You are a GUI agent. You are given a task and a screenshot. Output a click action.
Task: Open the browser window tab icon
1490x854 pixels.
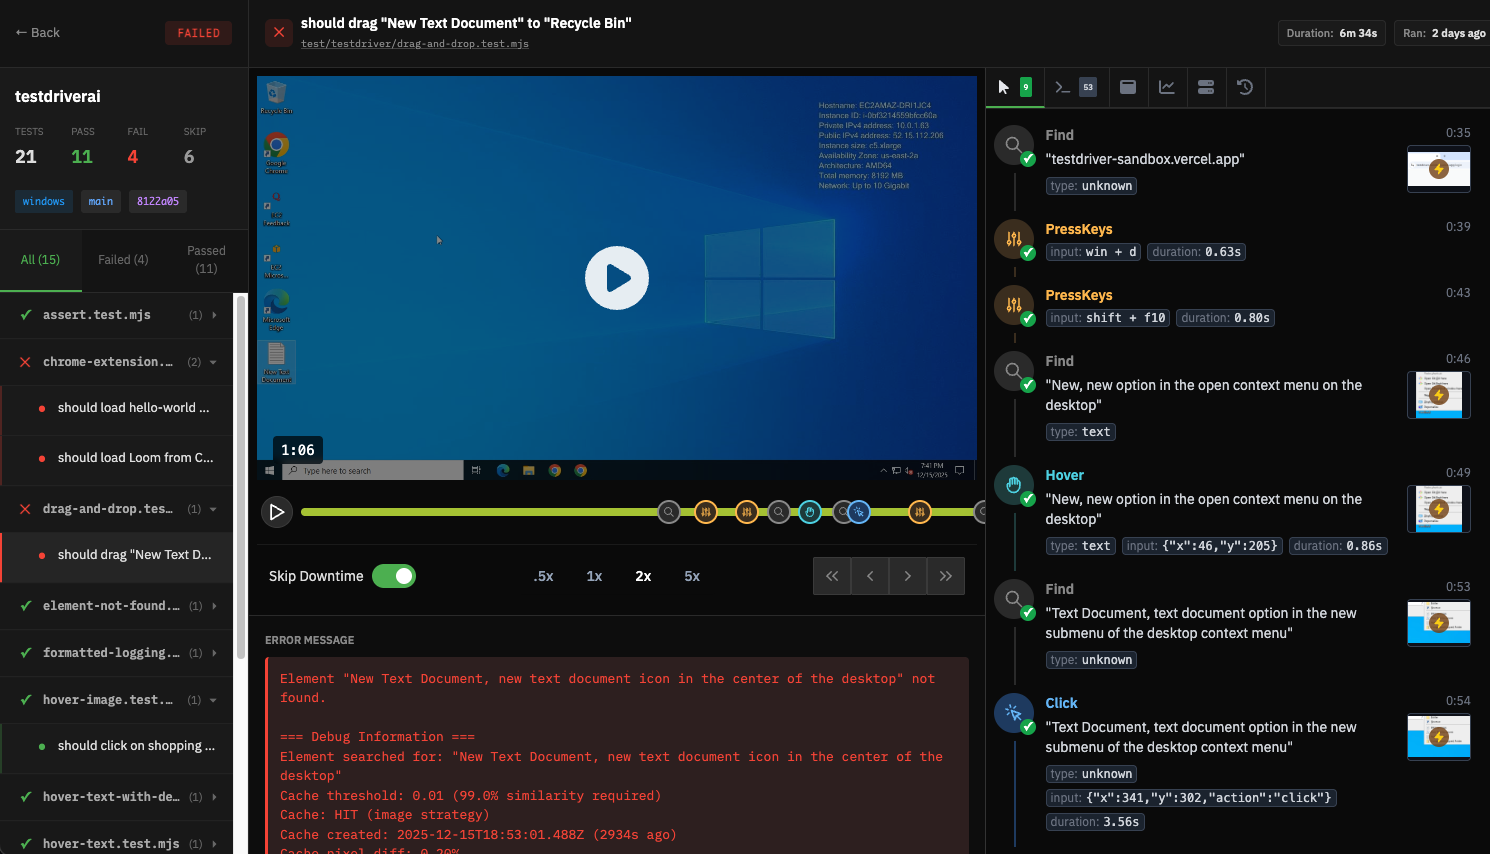tap(1128, 87)
